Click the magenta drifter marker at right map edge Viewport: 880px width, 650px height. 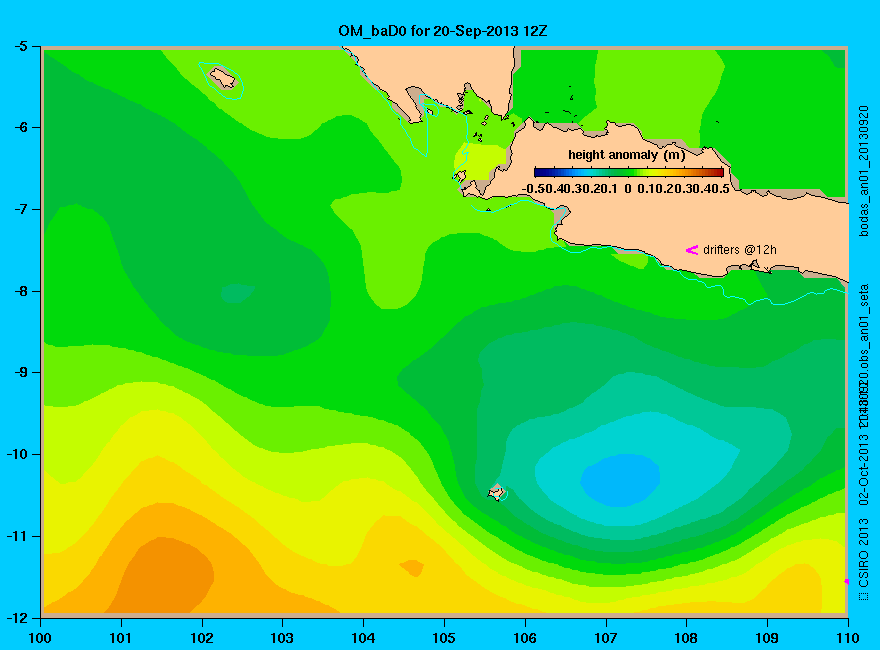pyautogui.click(x=846, y=582)
